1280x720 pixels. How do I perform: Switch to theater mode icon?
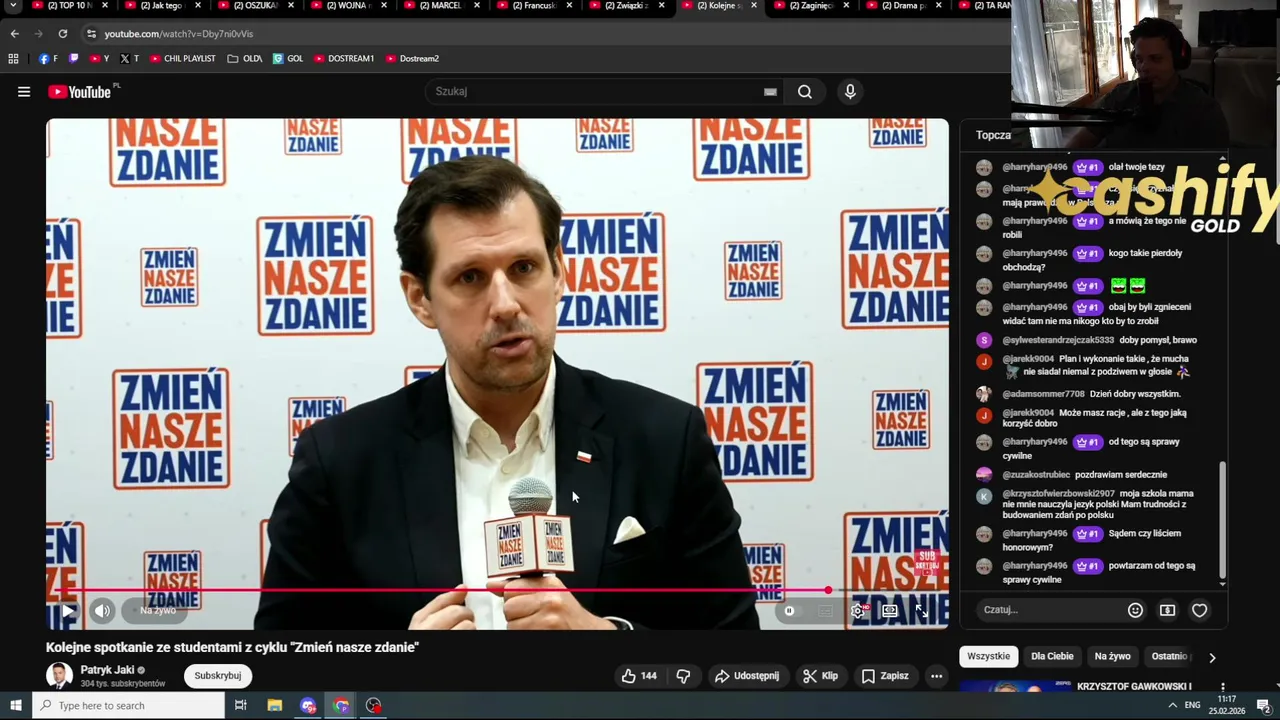click(889, 610)
